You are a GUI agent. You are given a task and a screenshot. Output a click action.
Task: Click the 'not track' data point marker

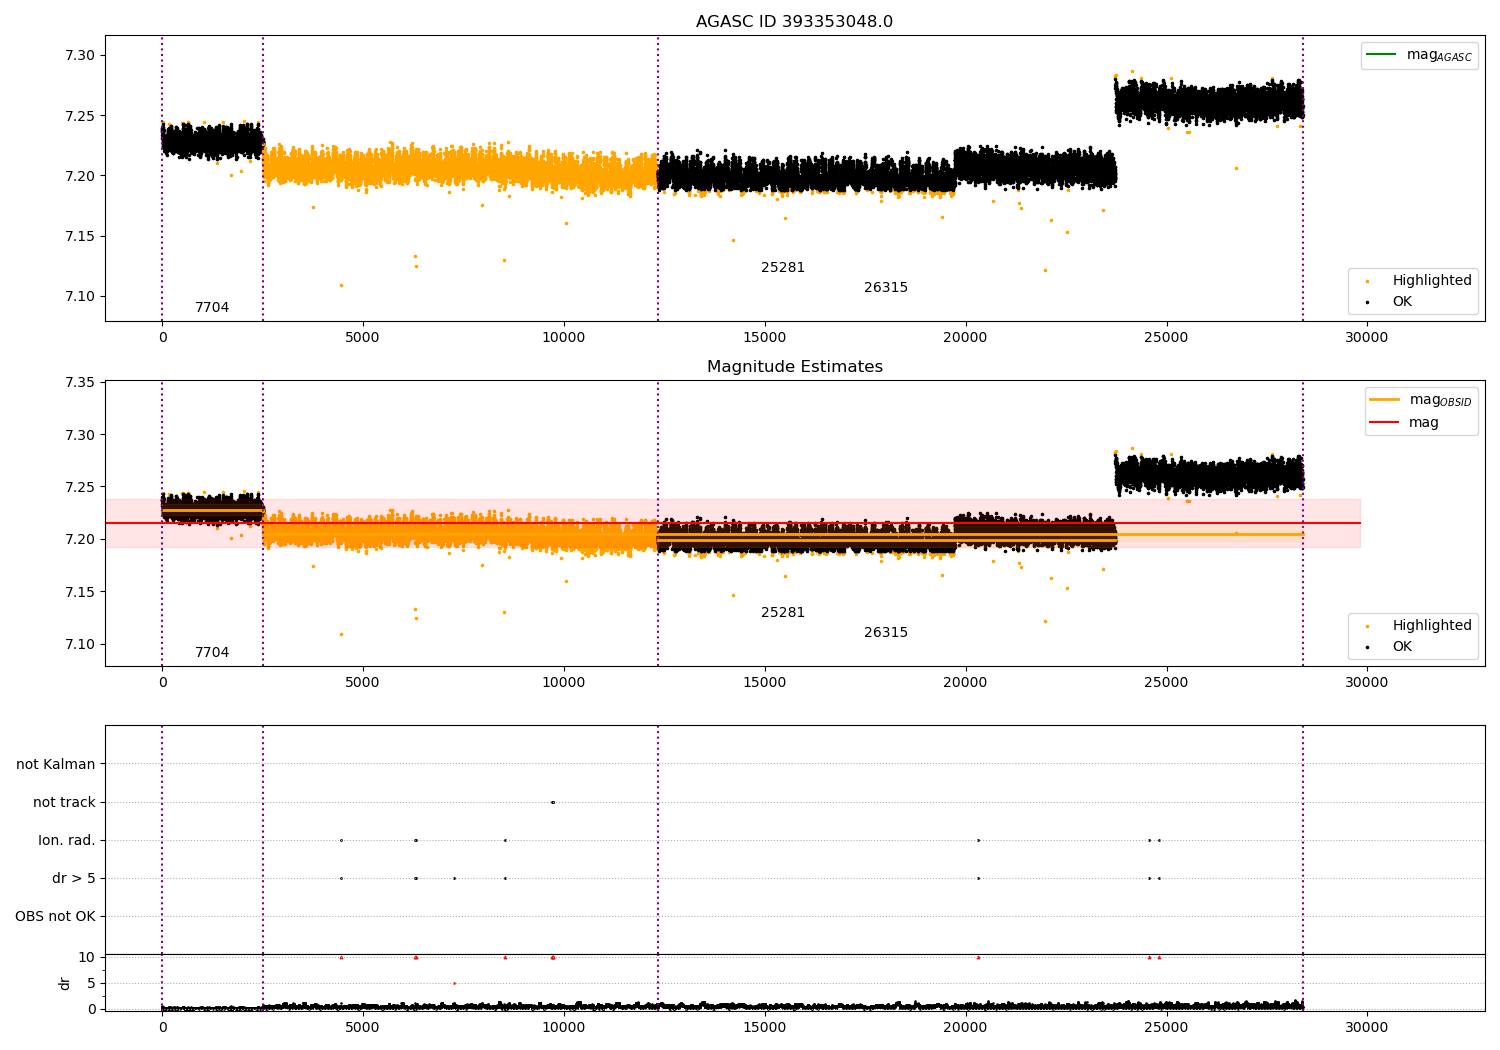pos(552,802)
